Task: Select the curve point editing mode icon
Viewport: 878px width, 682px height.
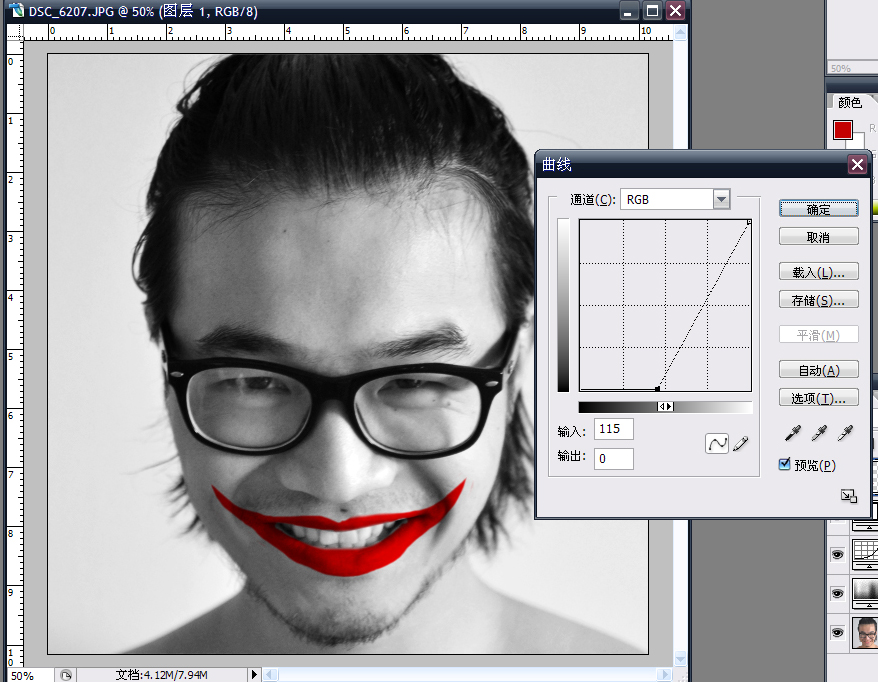Action: click(x=717, y=443)
